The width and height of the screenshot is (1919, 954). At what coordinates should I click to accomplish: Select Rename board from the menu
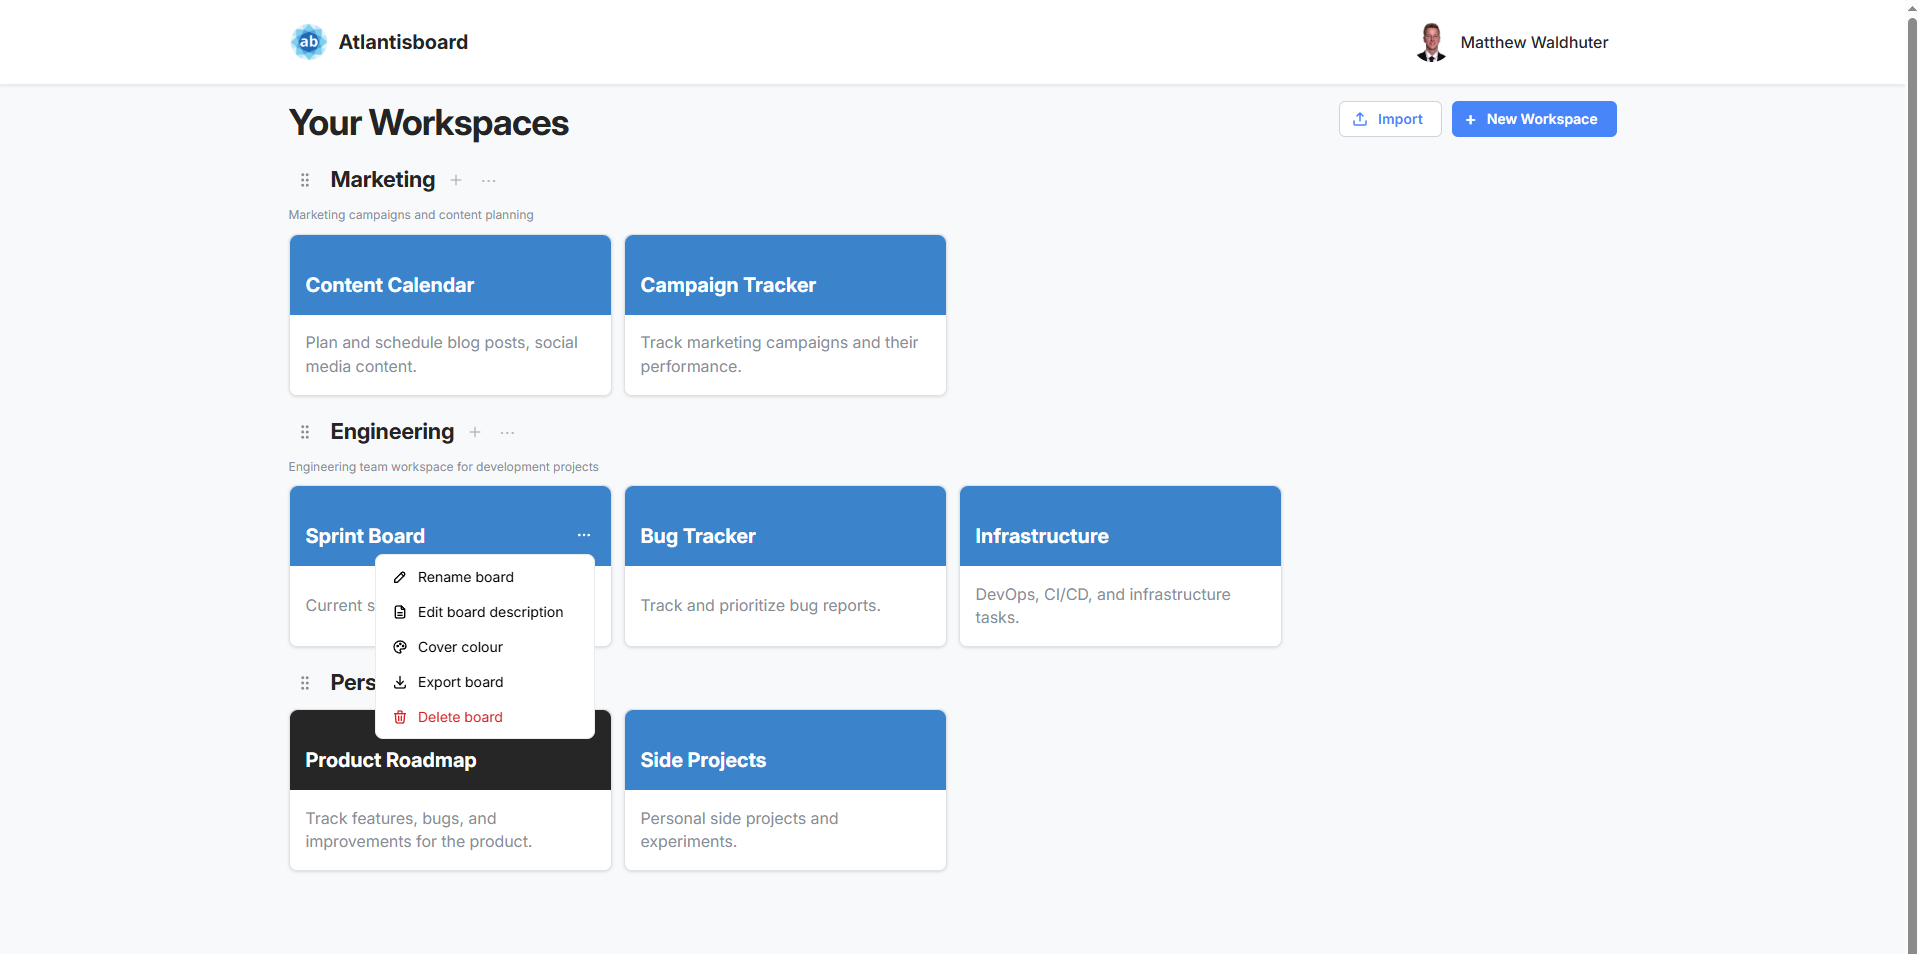485,577
